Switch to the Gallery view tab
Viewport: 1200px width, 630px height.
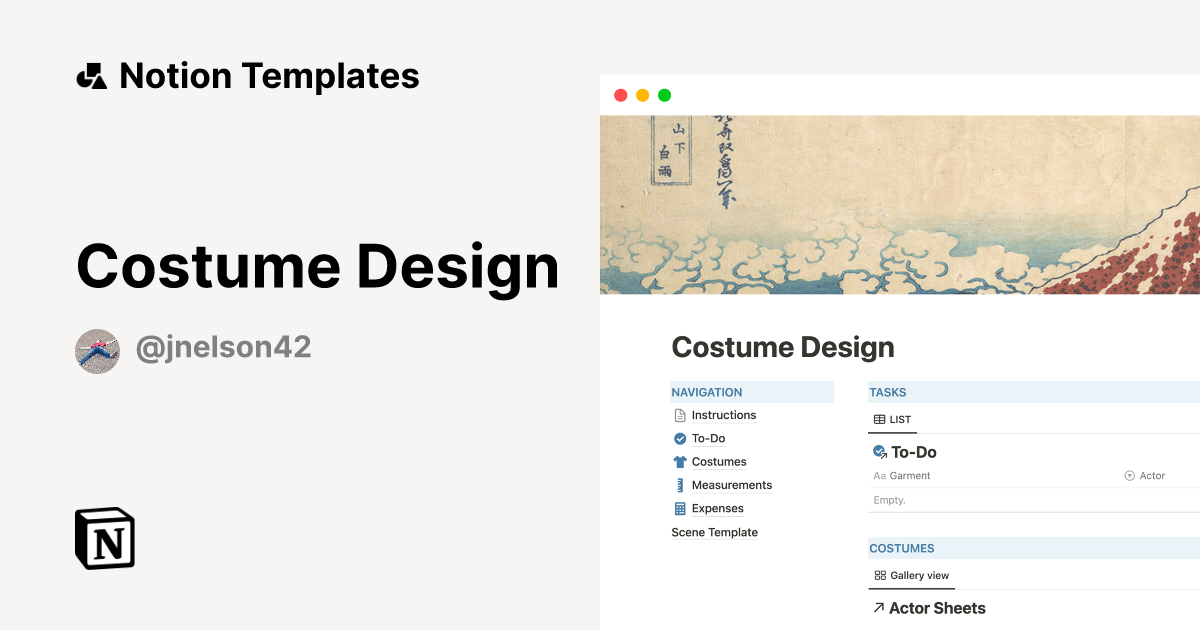coord(911,575)
